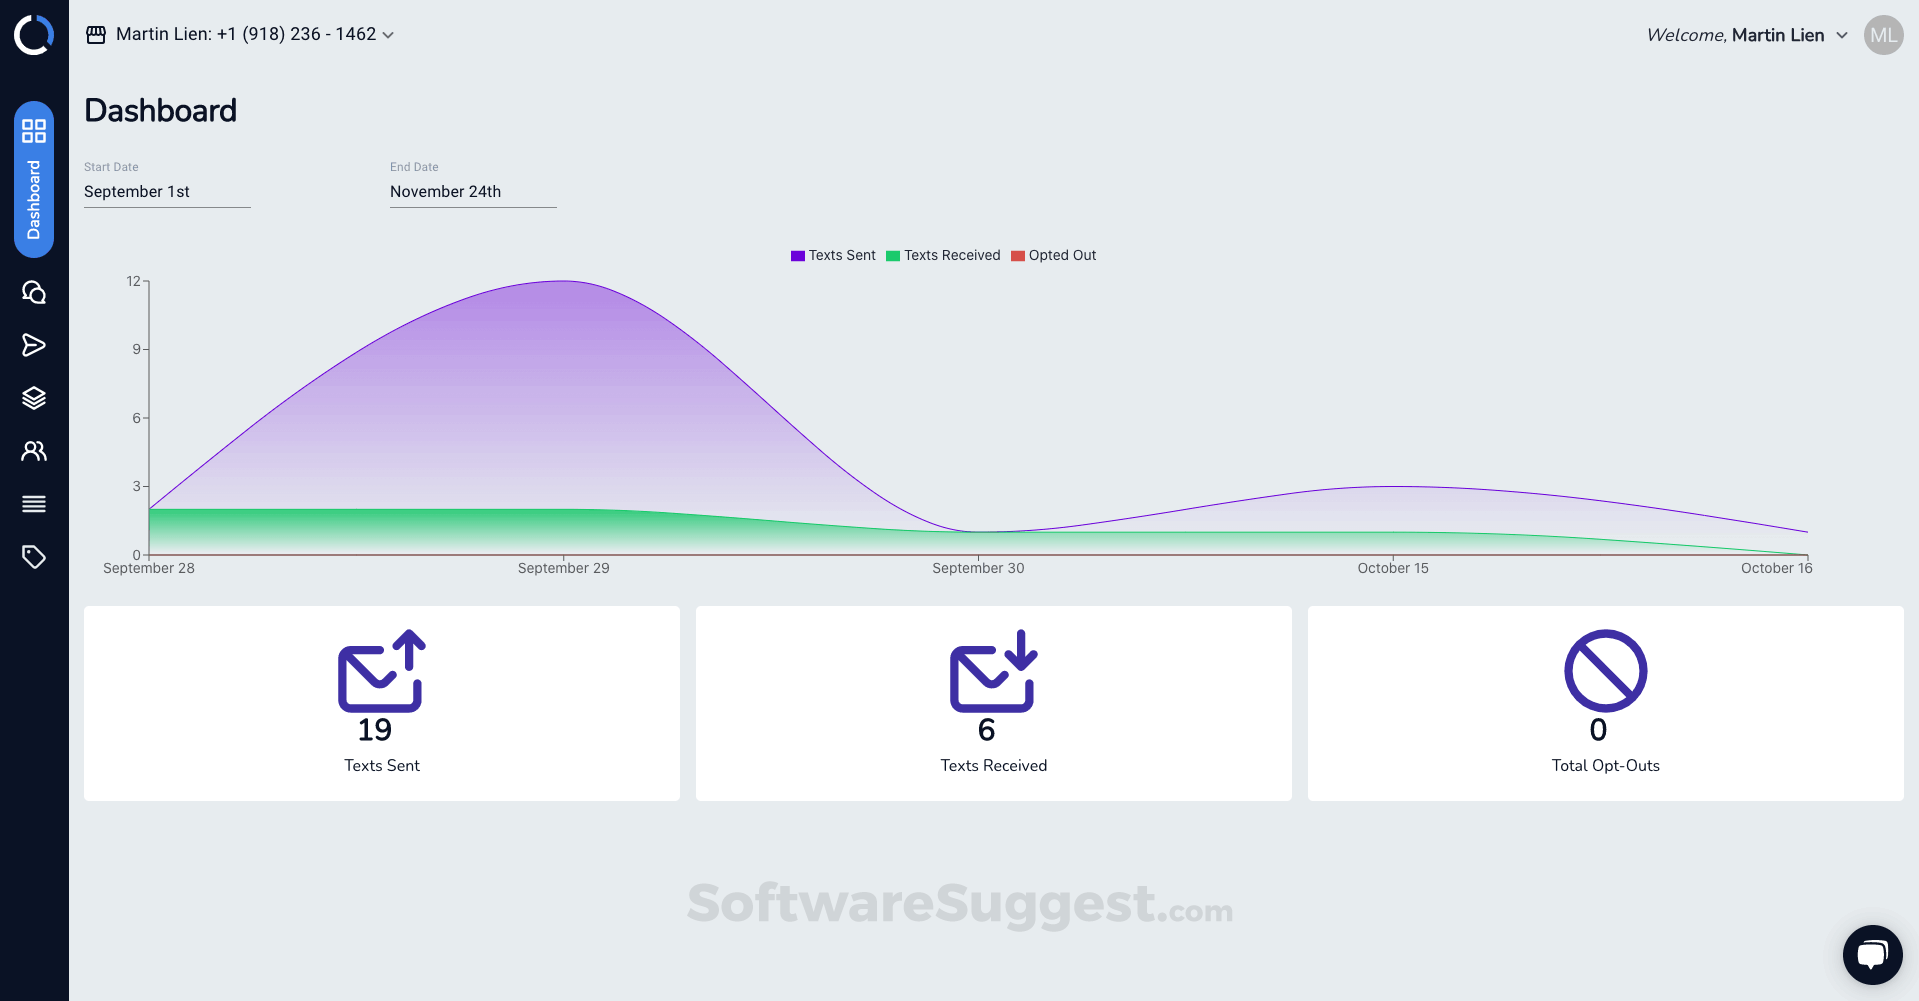Open the live chat support bubble
1919x1001 pixels.
tap(1872, 954)
